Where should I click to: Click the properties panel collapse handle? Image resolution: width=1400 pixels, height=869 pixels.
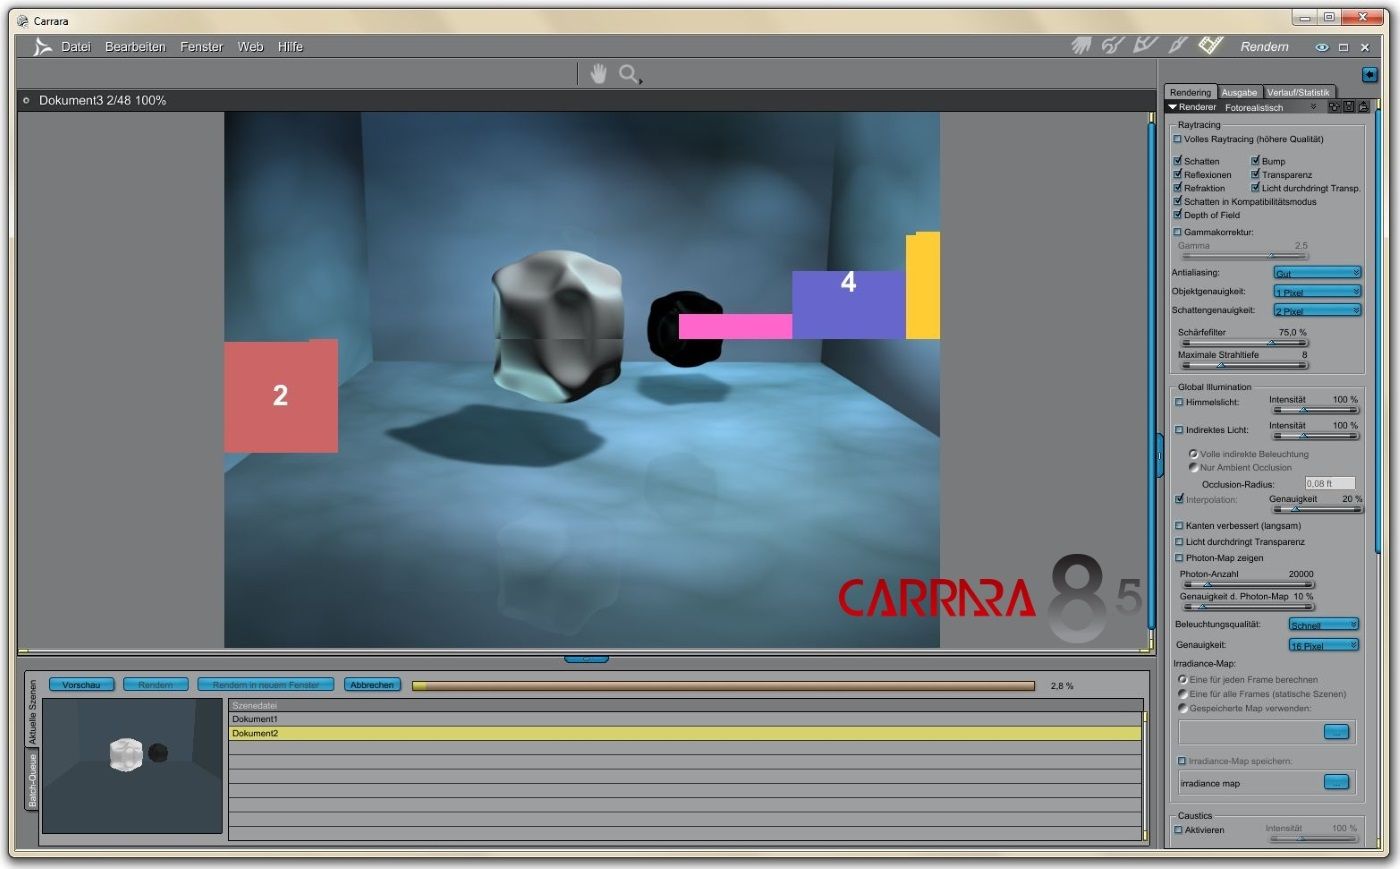coord(1159,456)
